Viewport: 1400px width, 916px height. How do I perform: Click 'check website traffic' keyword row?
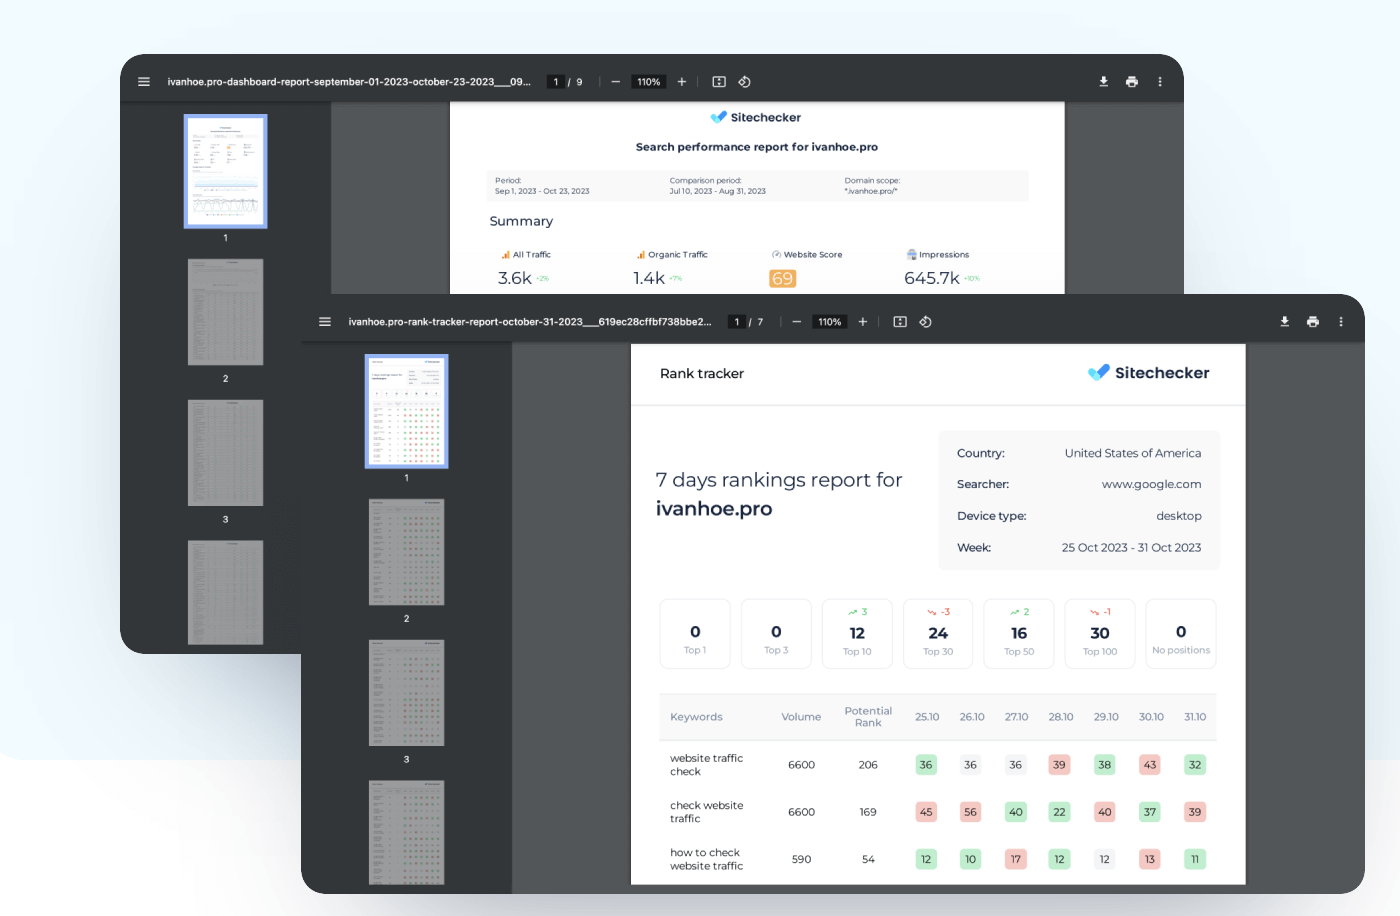938,812
